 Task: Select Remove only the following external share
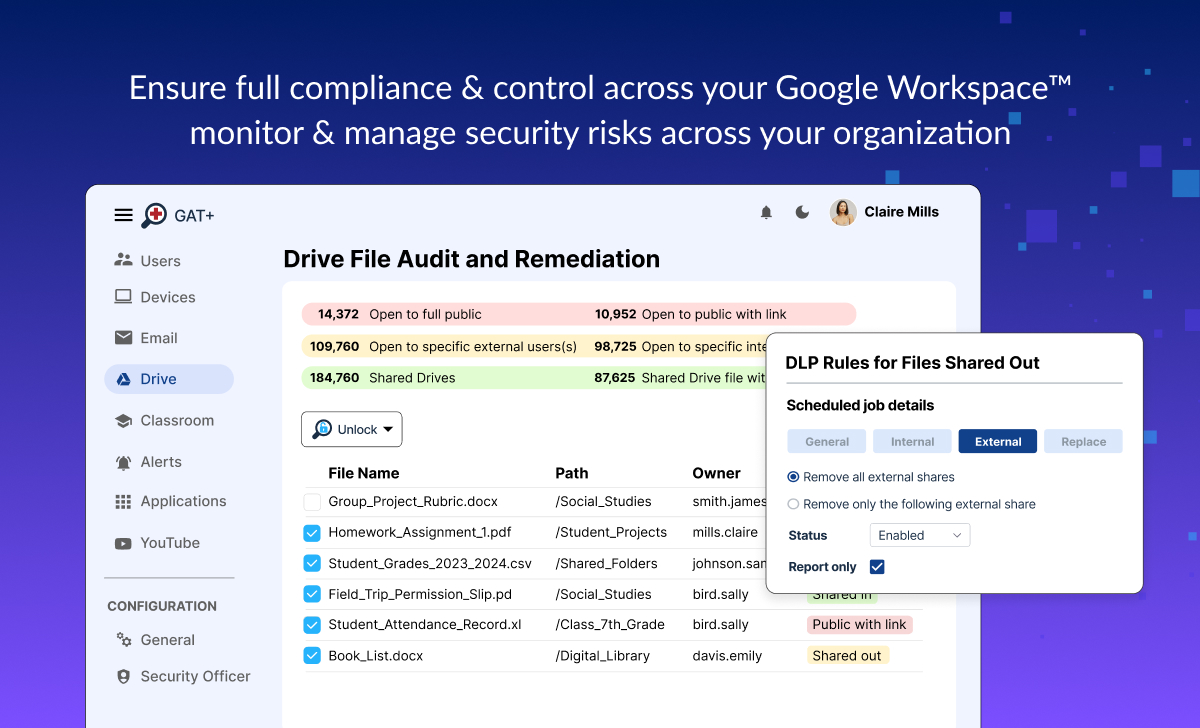[794, 504]
